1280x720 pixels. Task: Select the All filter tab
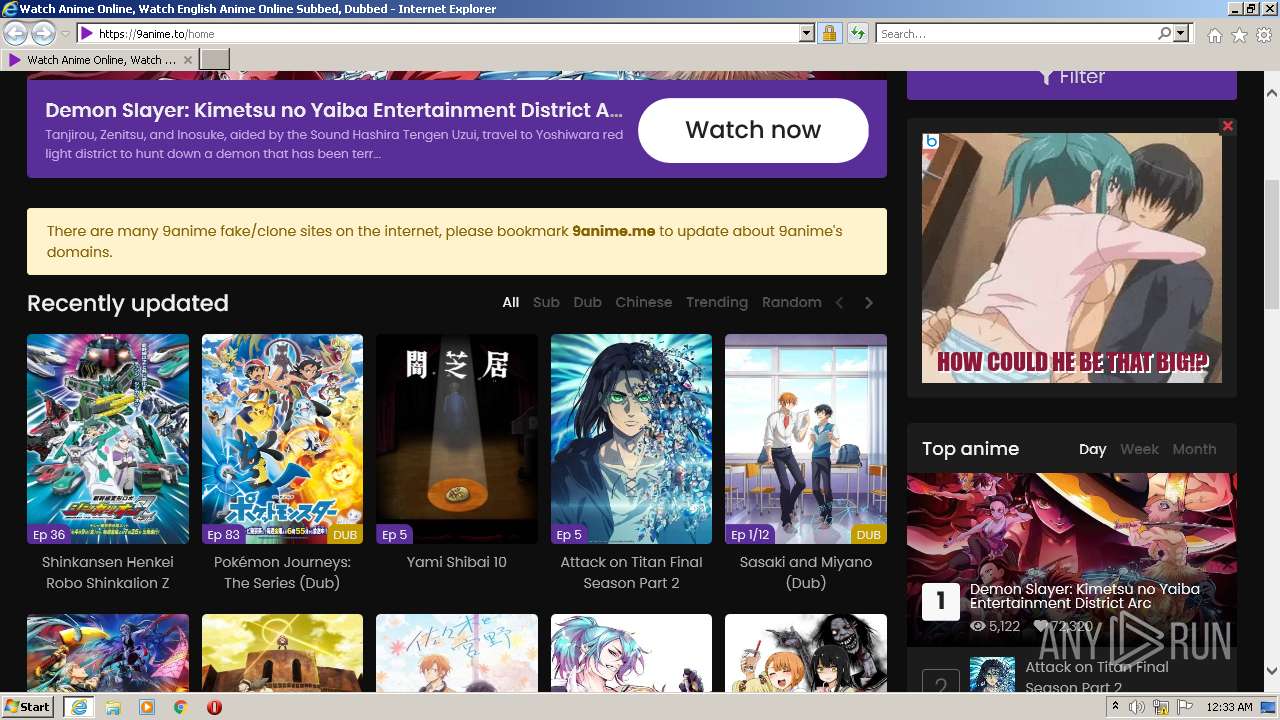(x=511, y=302)
